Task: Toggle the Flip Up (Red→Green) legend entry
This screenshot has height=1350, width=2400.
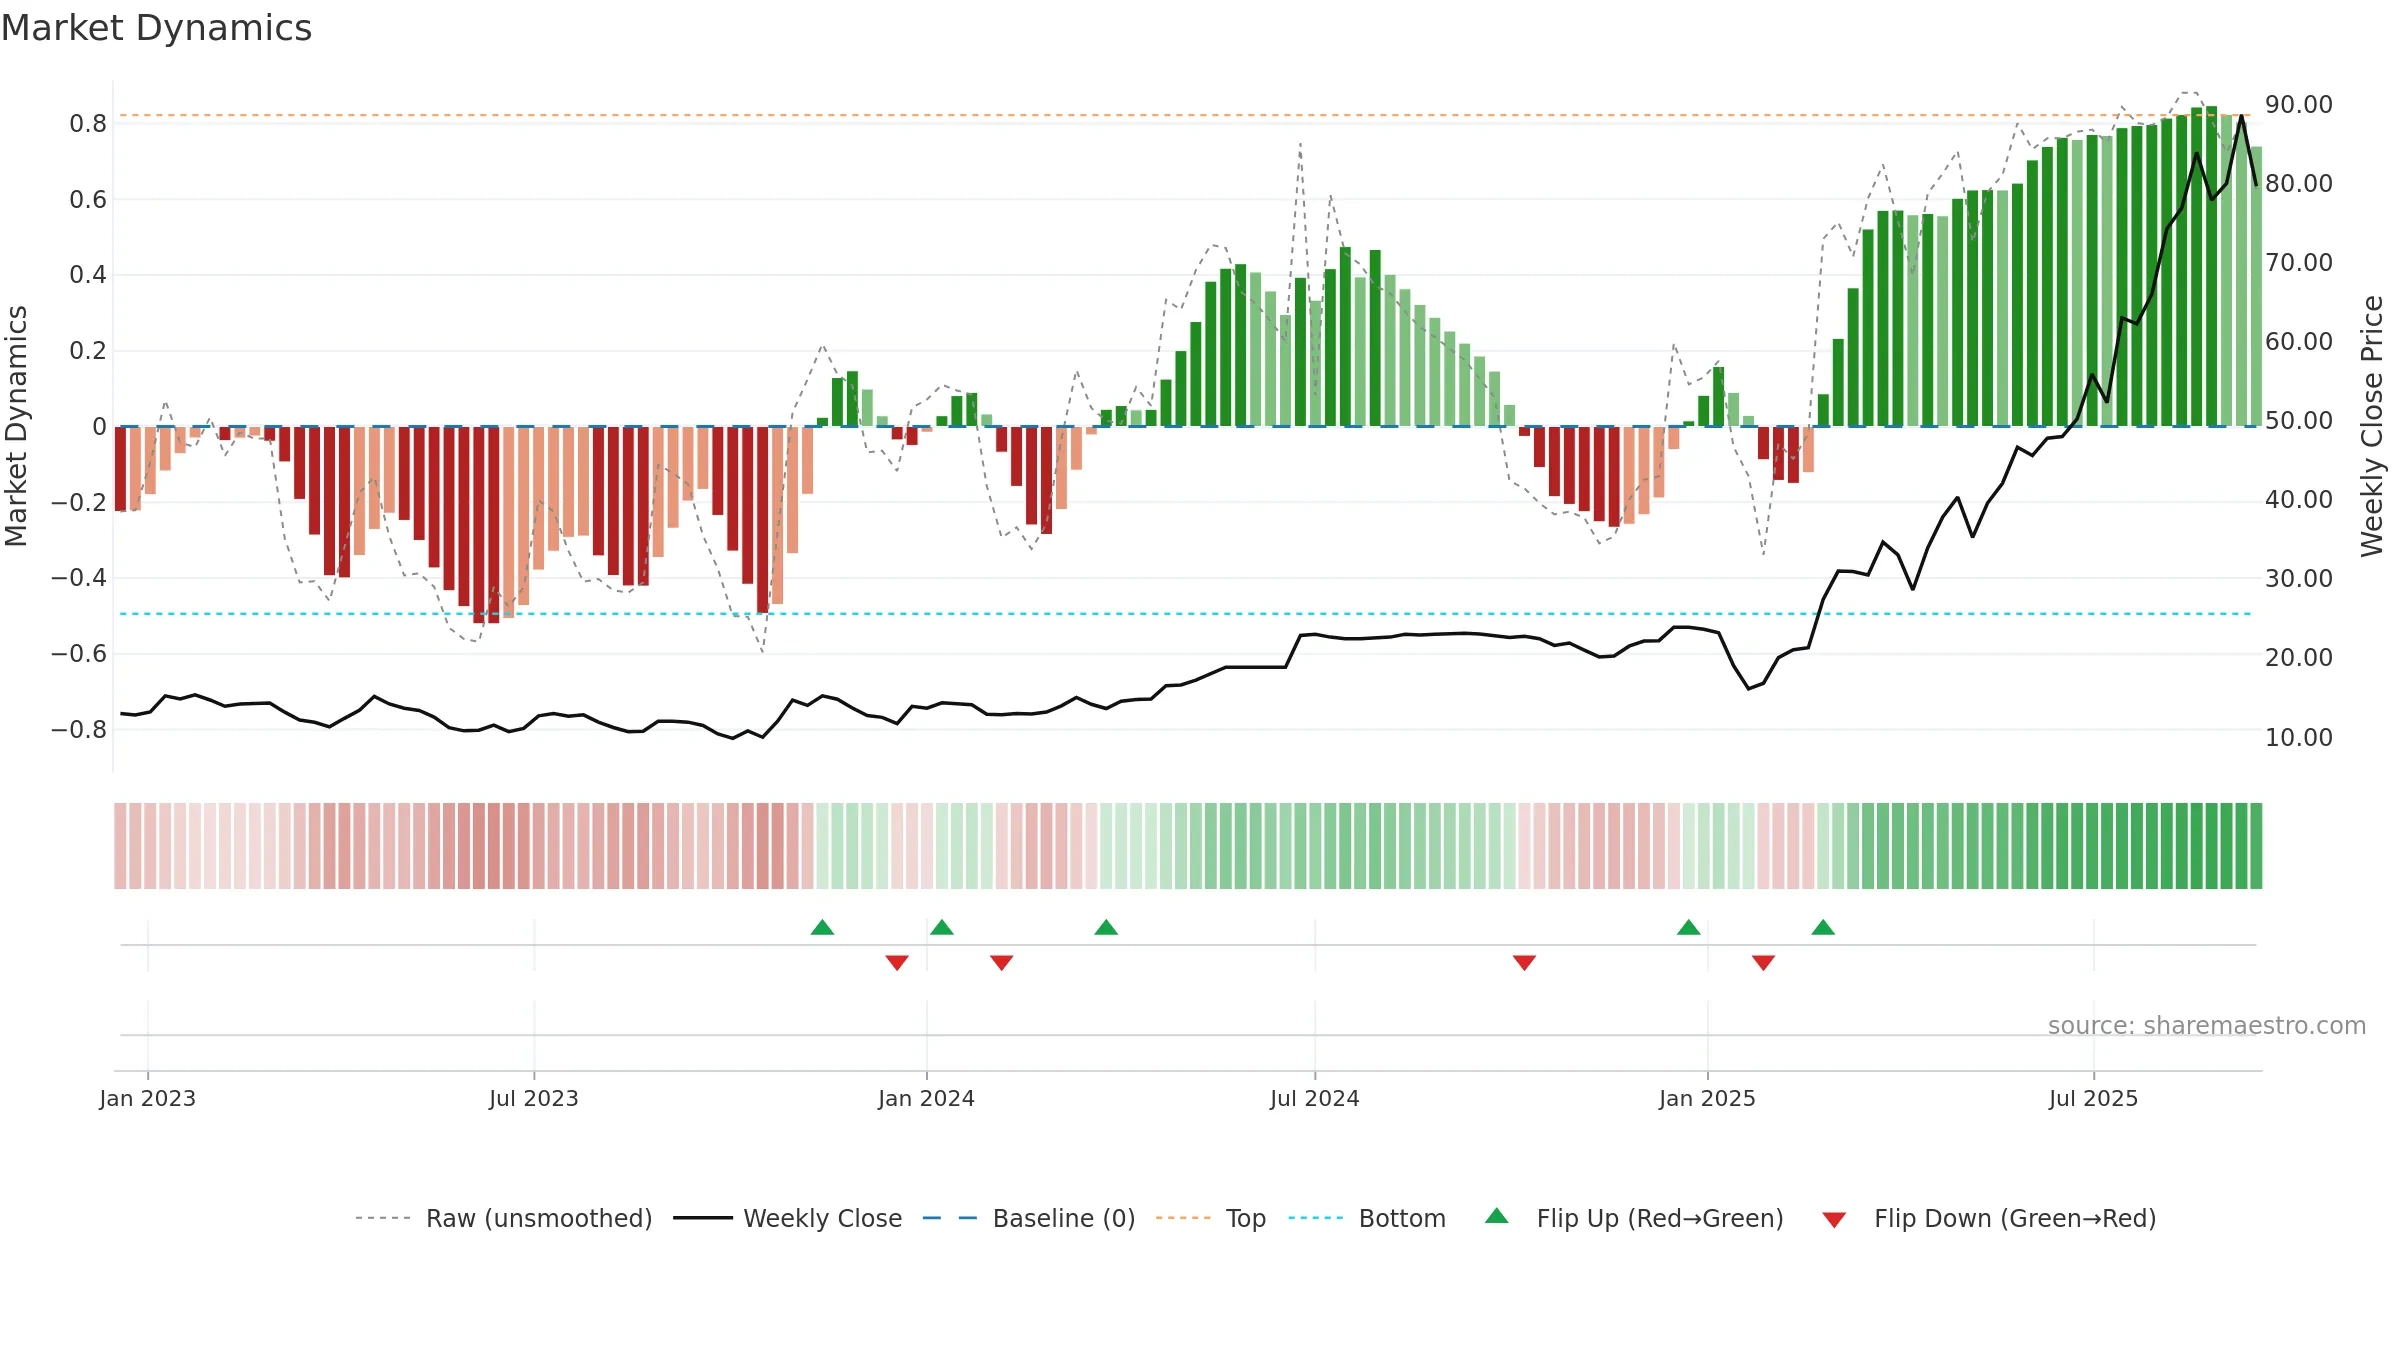Action: point(1634,1218)
